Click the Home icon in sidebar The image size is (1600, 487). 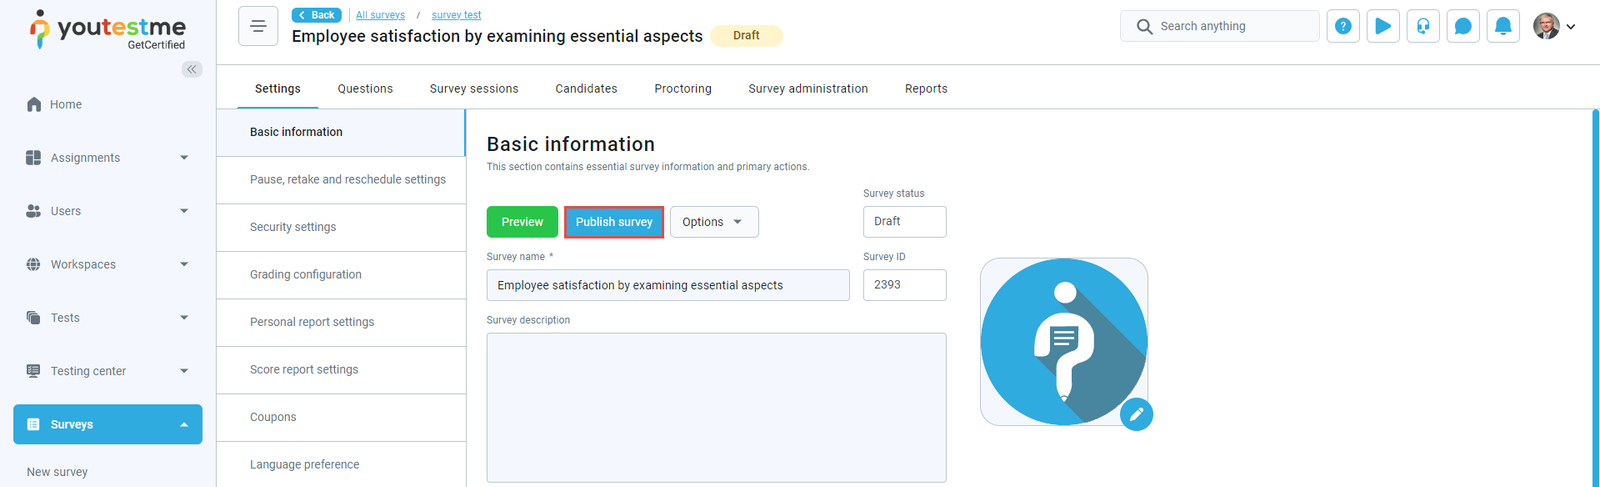(x=34, y=105)
